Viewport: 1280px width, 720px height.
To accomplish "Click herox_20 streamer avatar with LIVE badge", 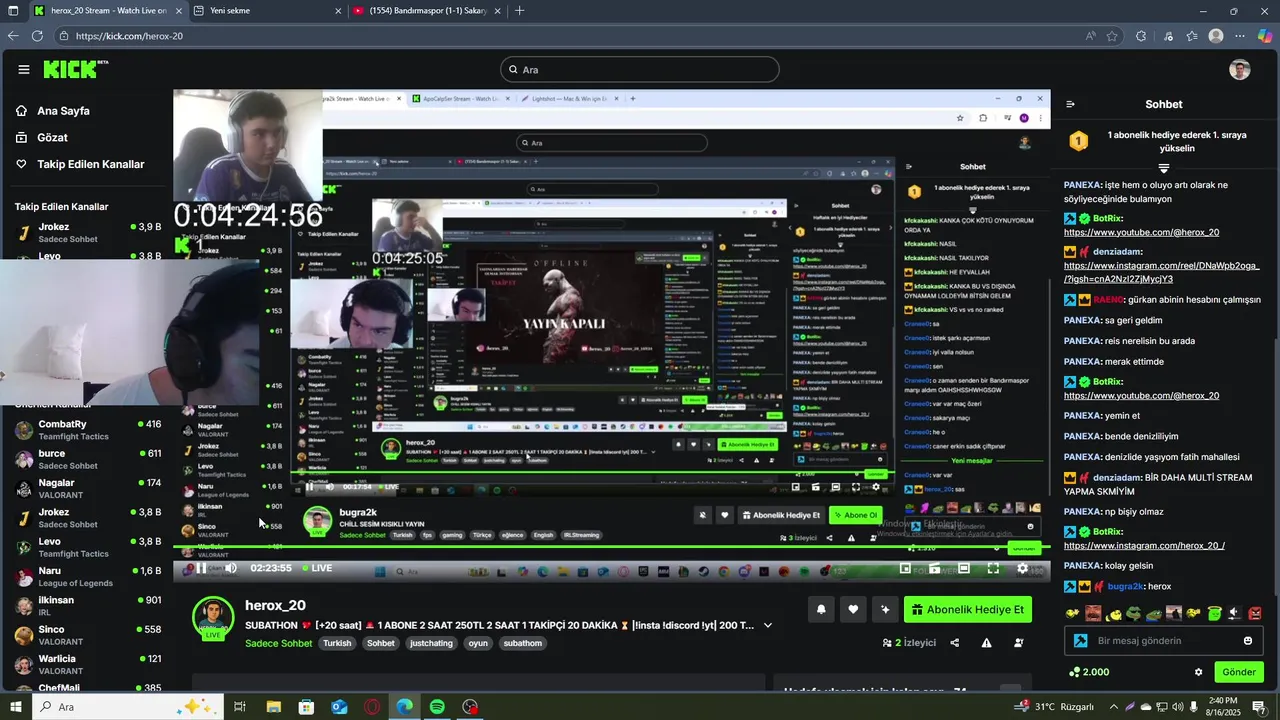I will tap(213, 619).
